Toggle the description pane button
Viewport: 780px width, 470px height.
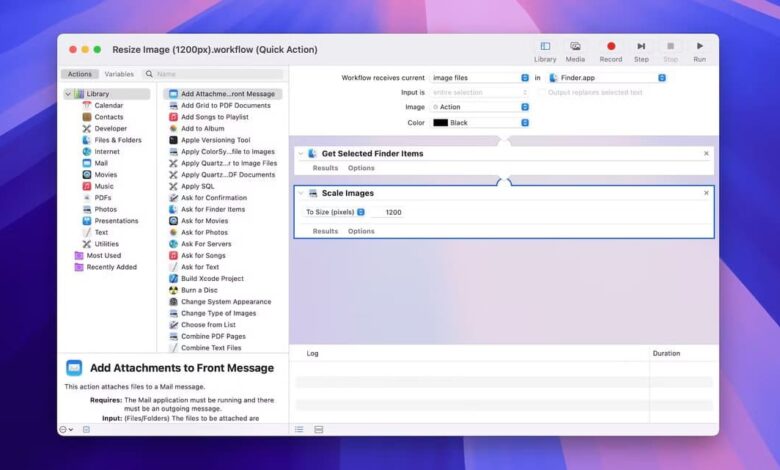coord(86,429)
